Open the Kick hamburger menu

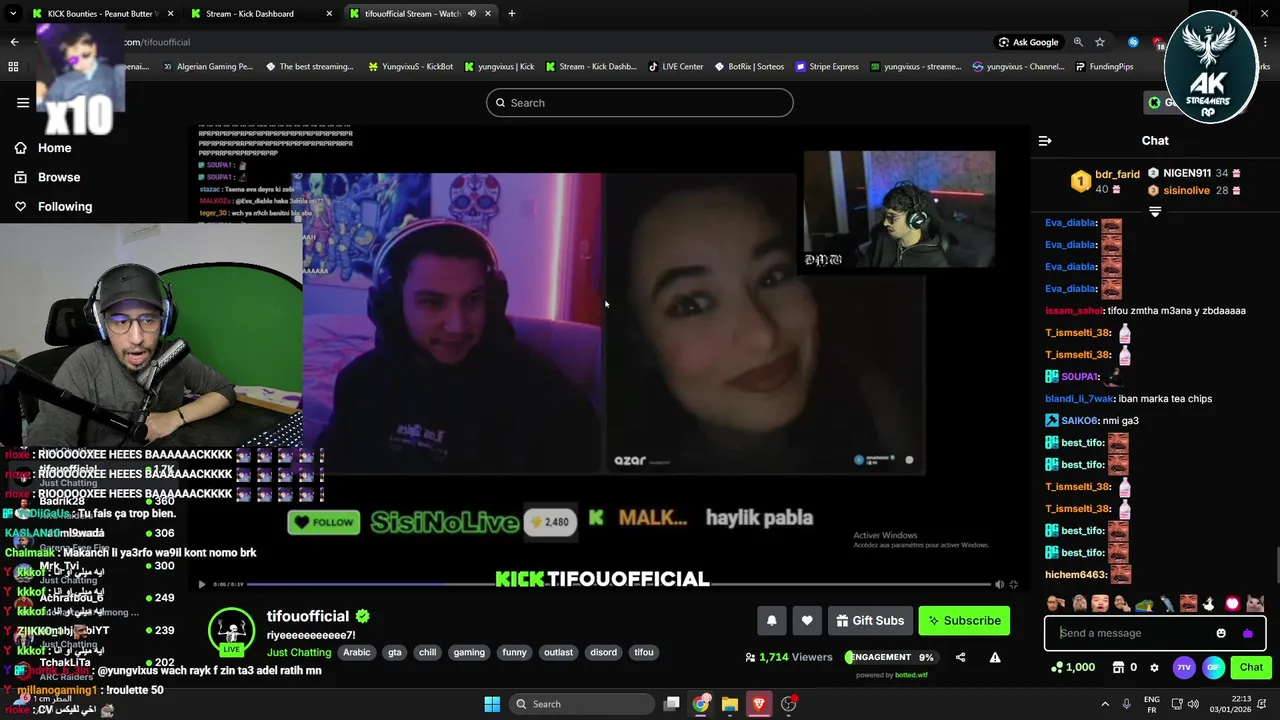23,102
